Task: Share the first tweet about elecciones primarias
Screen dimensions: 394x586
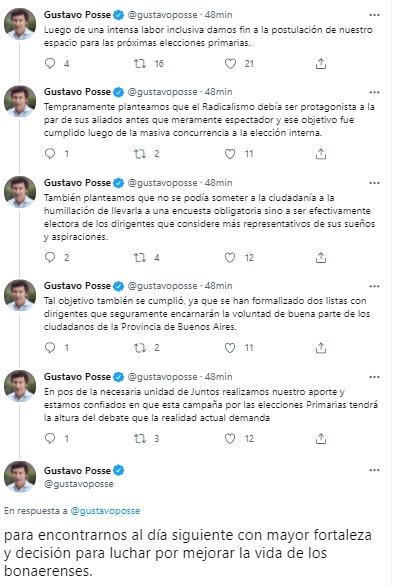Action: [x=321, y=64]
